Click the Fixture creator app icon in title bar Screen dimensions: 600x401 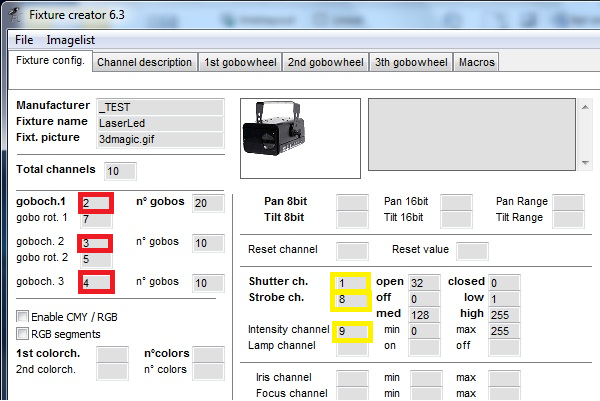tap(11, 14)
